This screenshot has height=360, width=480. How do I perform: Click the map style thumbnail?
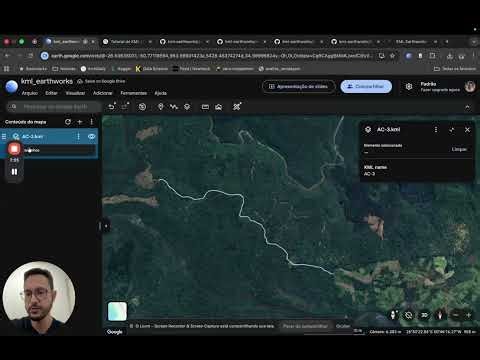point(117,311)
